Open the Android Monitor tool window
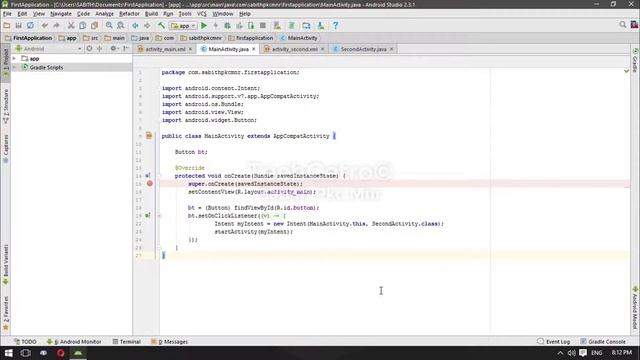The width and height of the screenshot is (640, 360). pyautogui.click(x=74, y=342)
